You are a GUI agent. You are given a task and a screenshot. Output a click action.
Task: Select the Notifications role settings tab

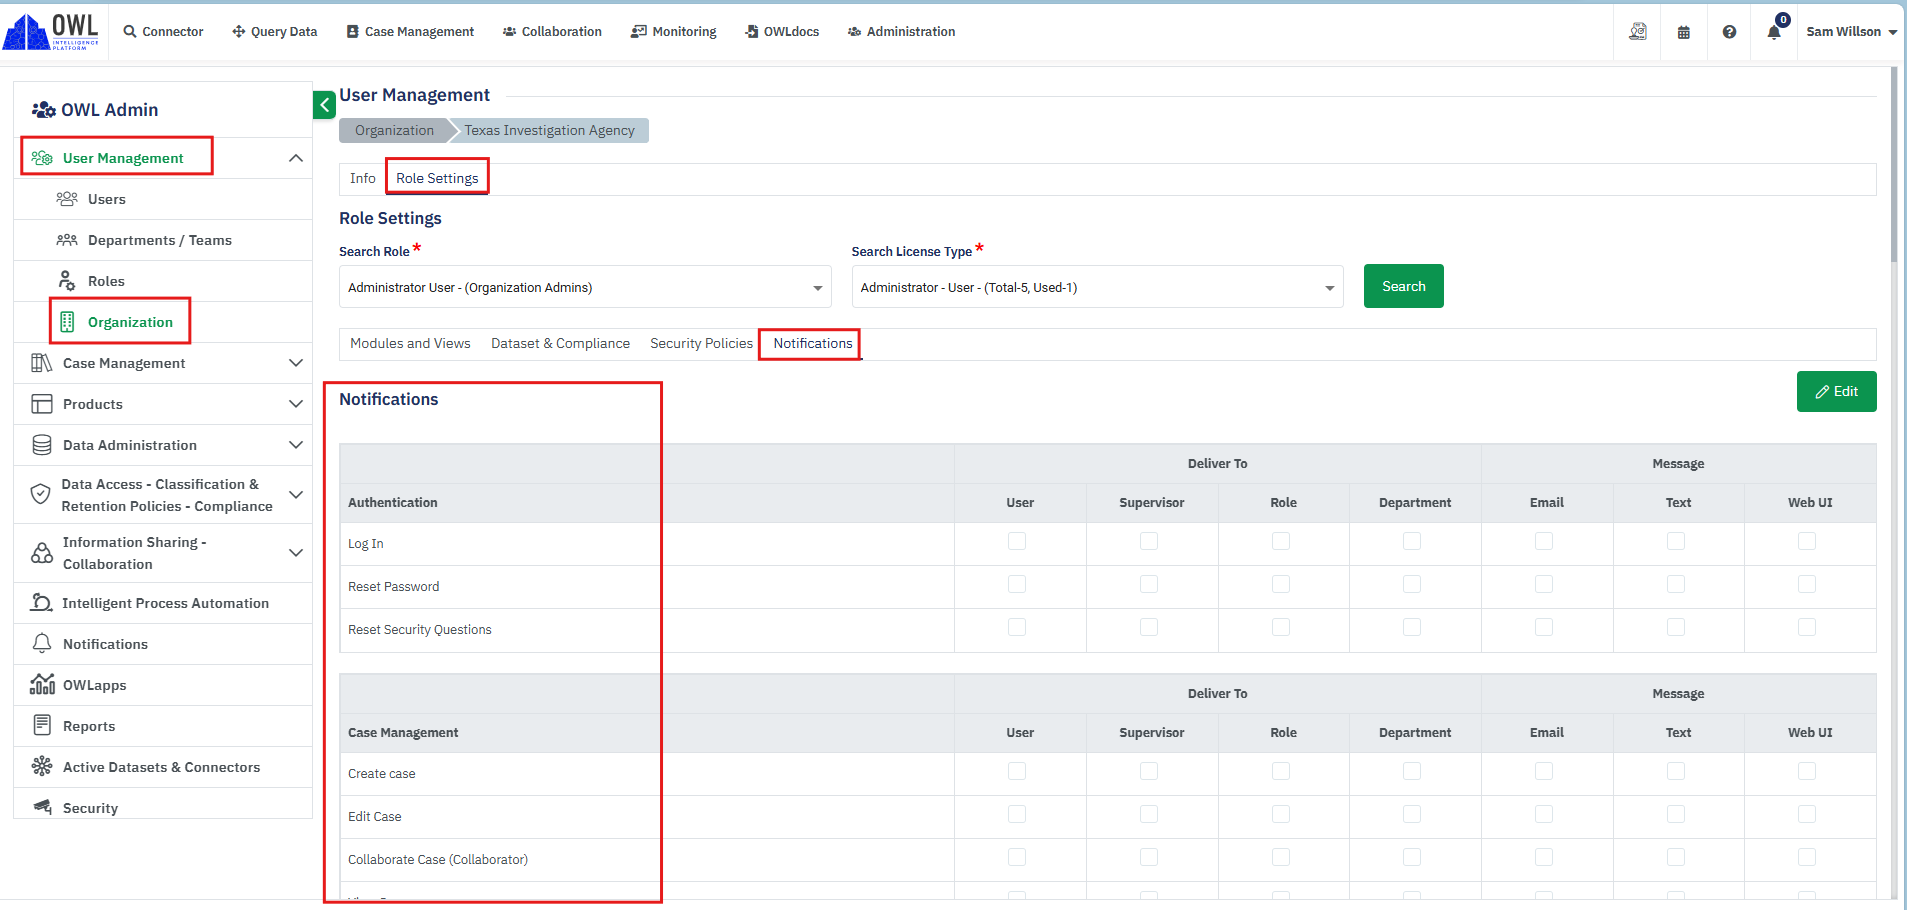[x=812, y=343]
